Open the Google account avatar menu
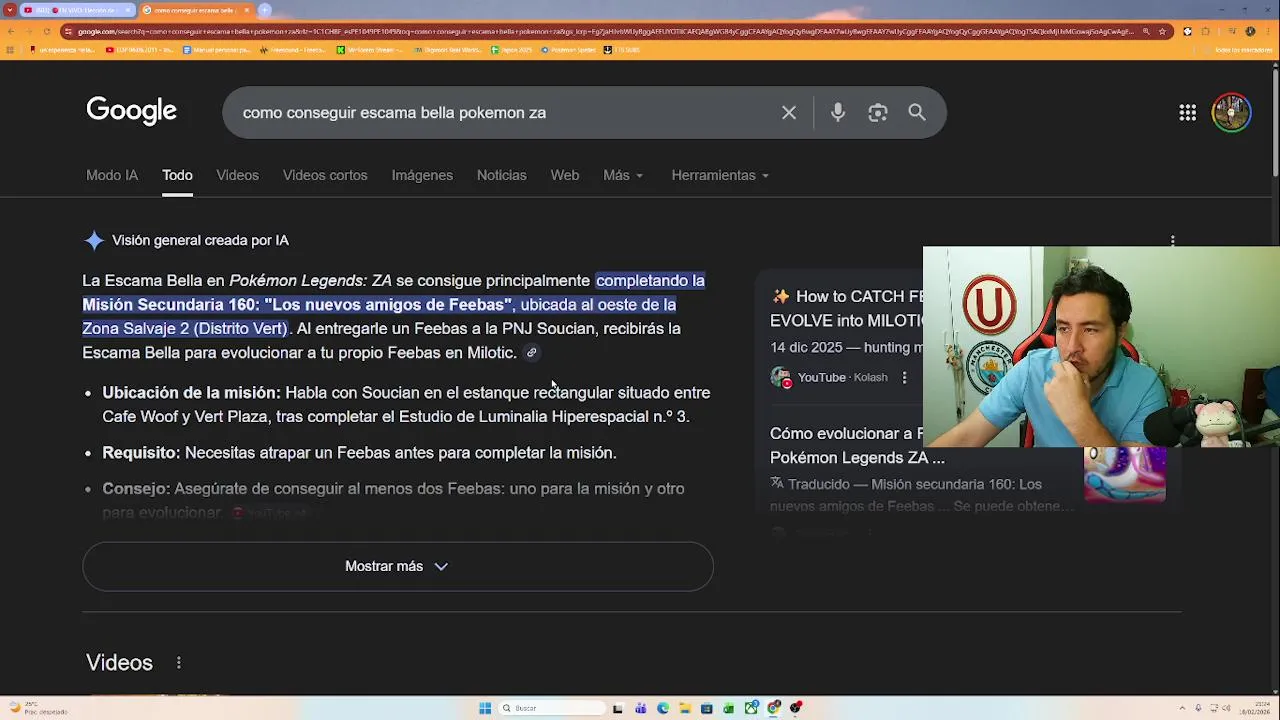1280x720 pixels. coord(1231,113)
